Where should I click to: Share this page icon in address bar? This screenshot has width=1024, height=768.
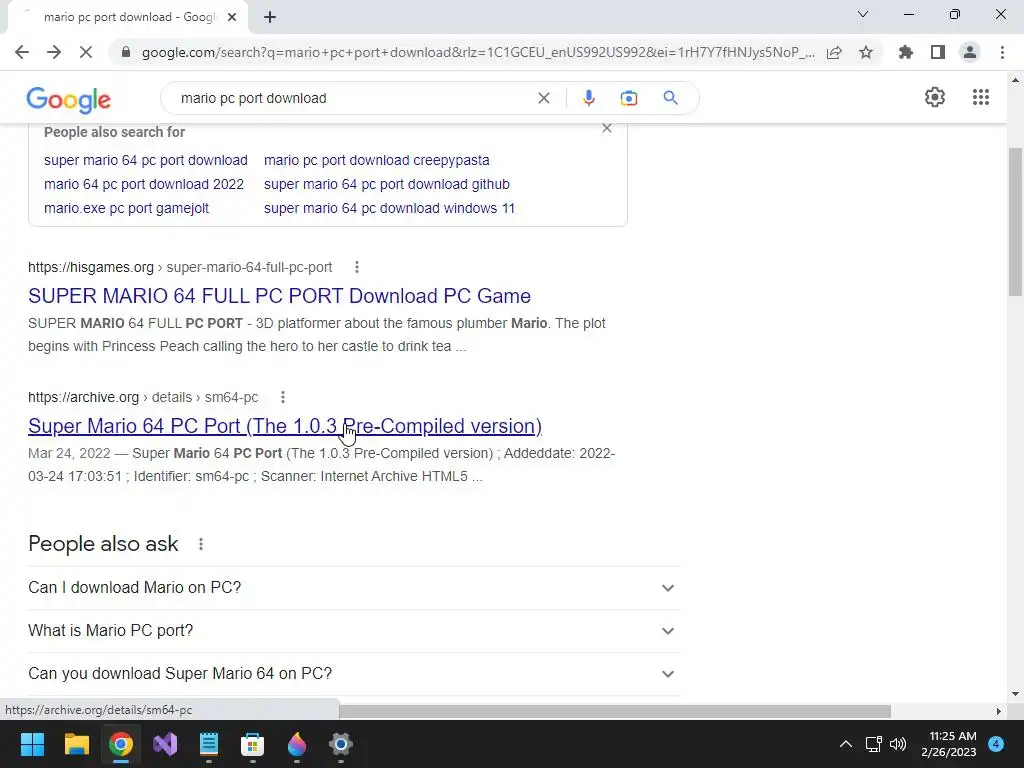(834, 52)
